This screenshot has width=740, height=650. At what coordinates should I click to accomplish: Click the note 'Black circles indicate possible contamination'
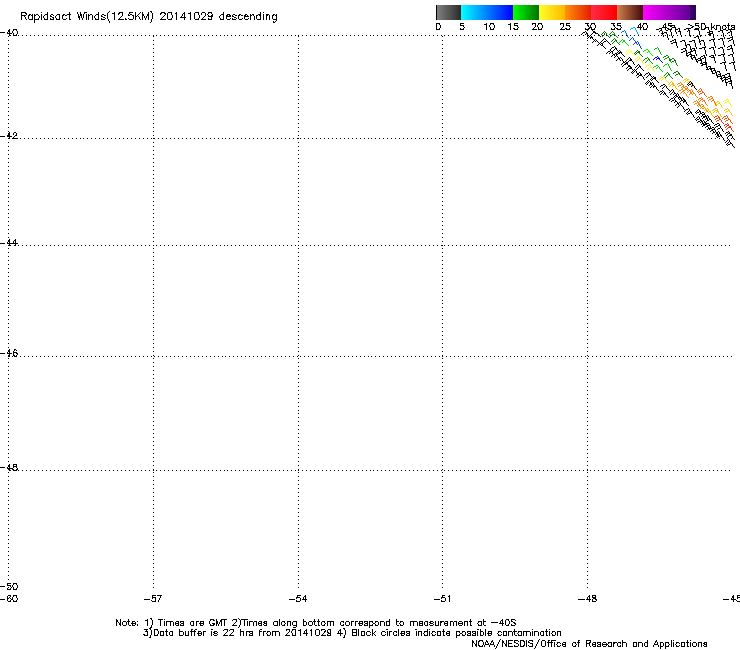456,633
